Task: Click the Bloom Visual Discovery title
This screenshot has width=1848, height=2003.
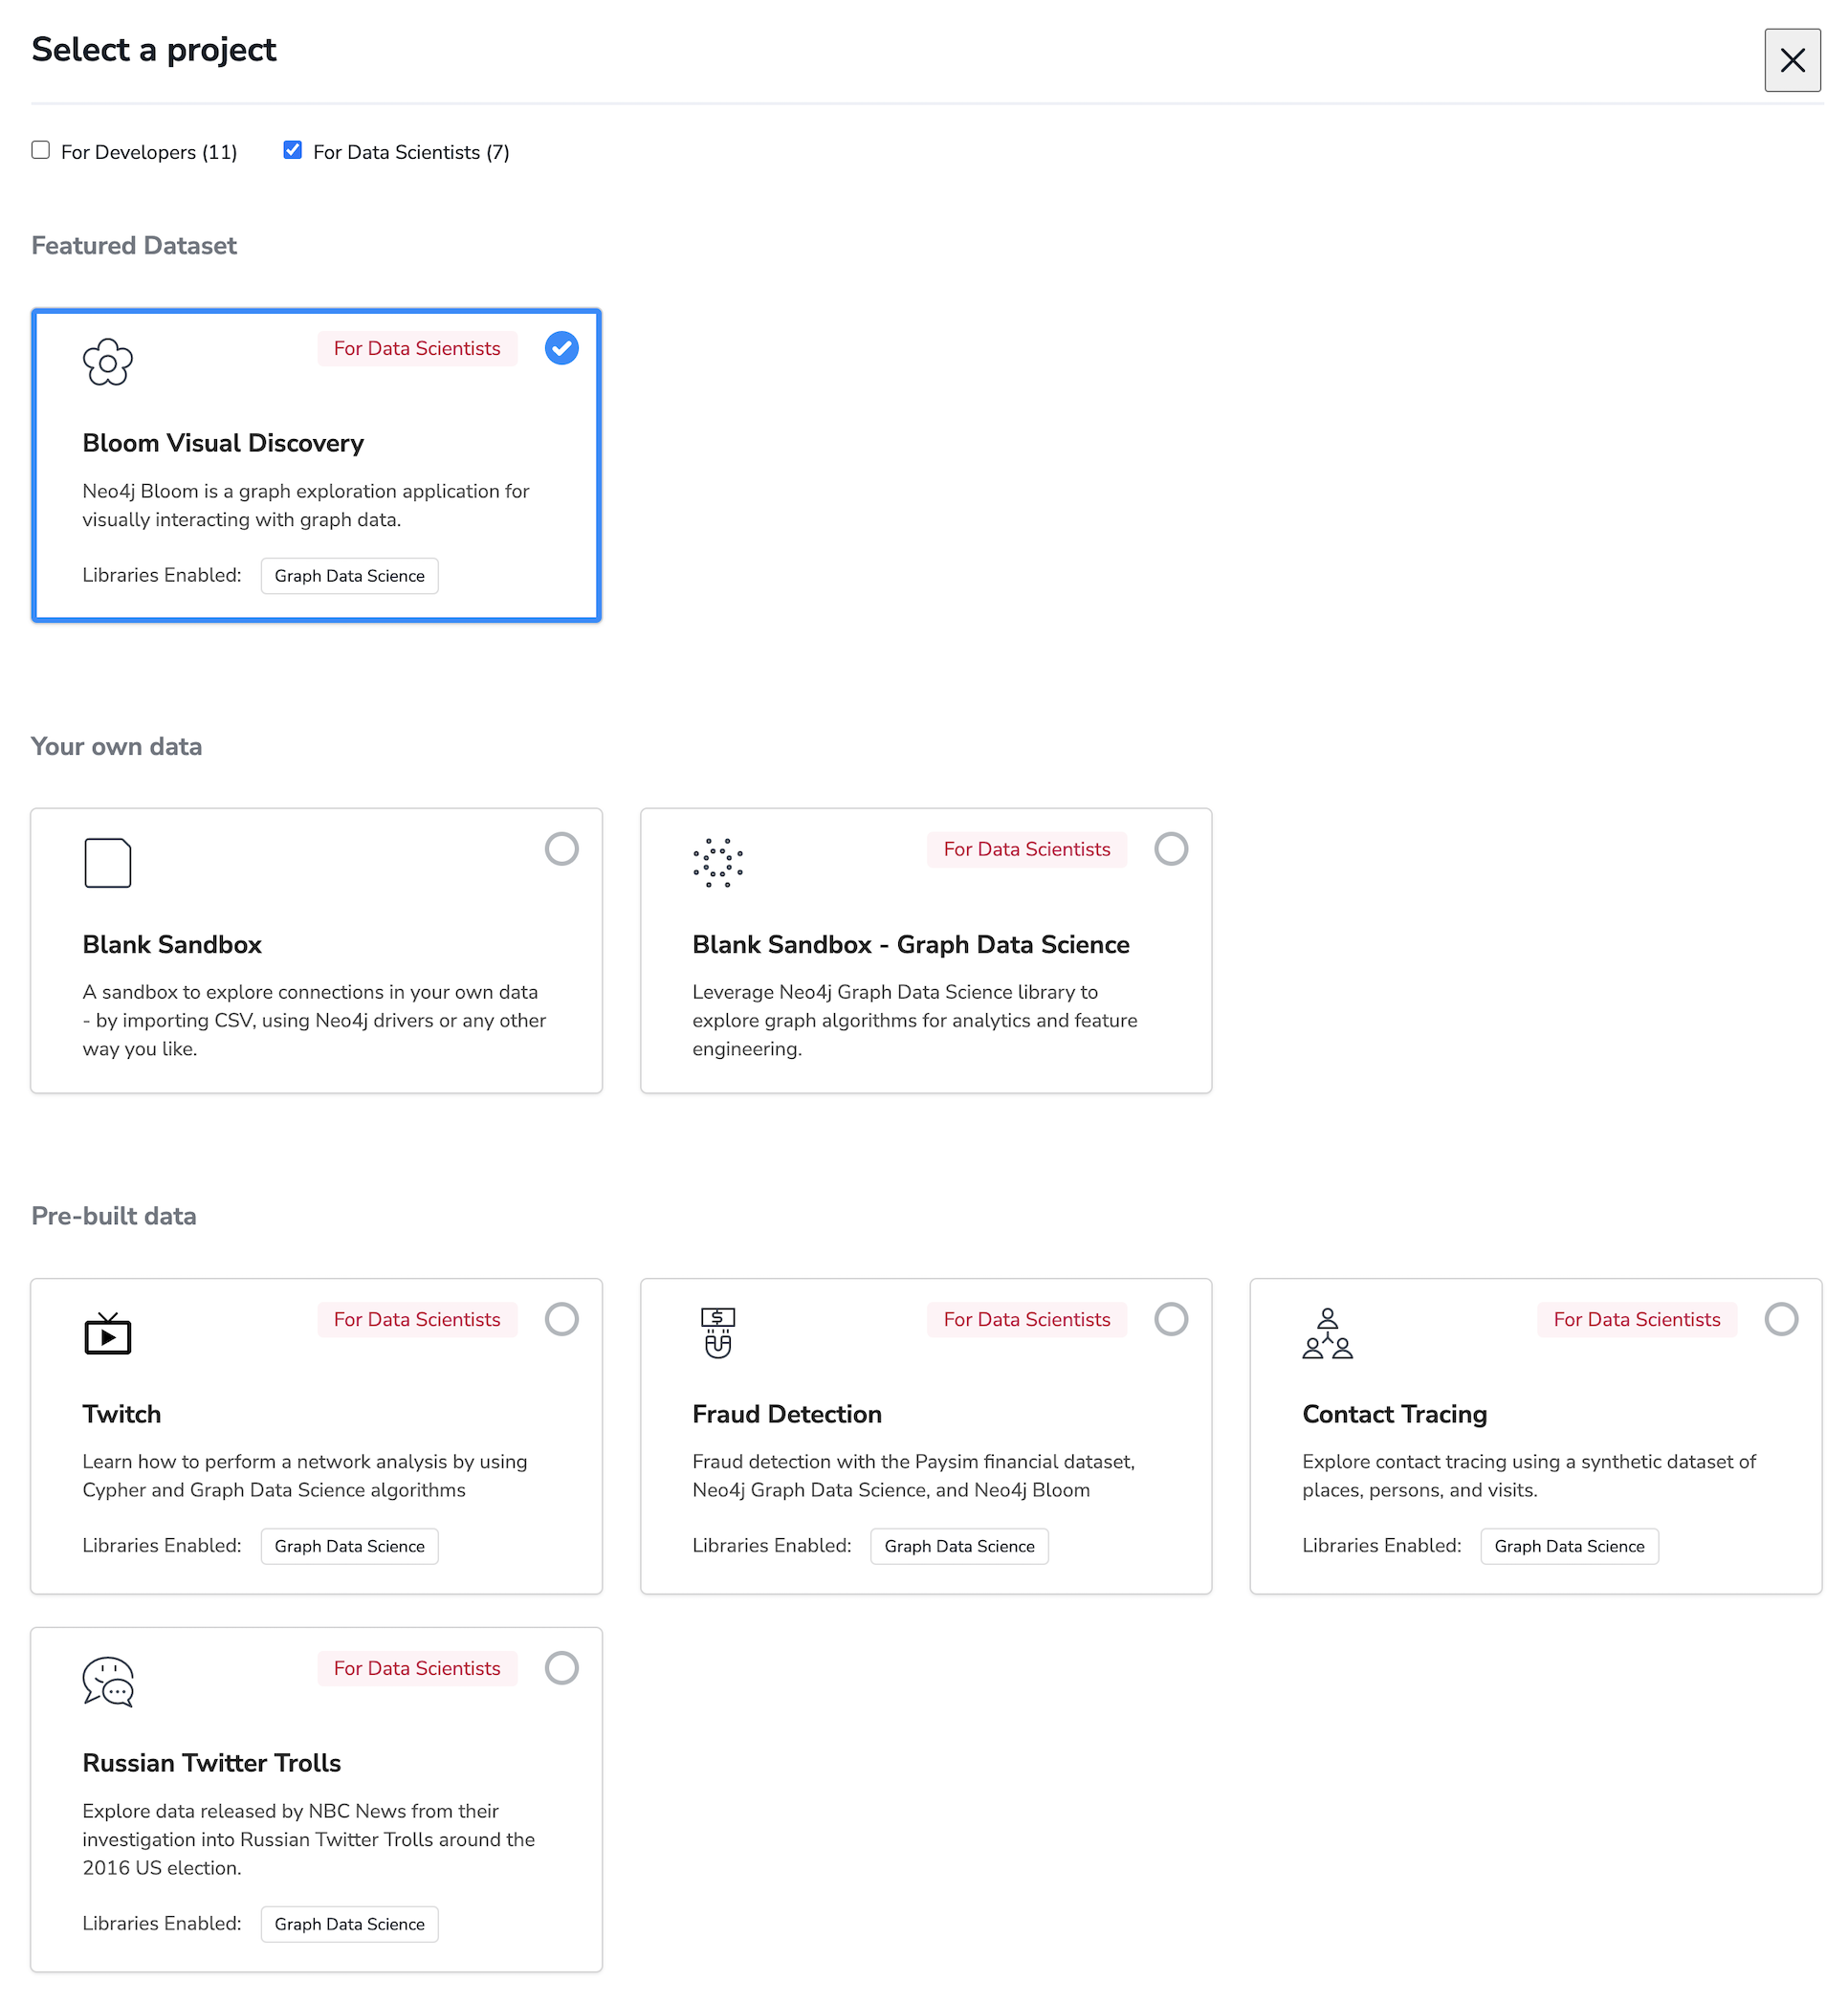Action: coord(223,443)
